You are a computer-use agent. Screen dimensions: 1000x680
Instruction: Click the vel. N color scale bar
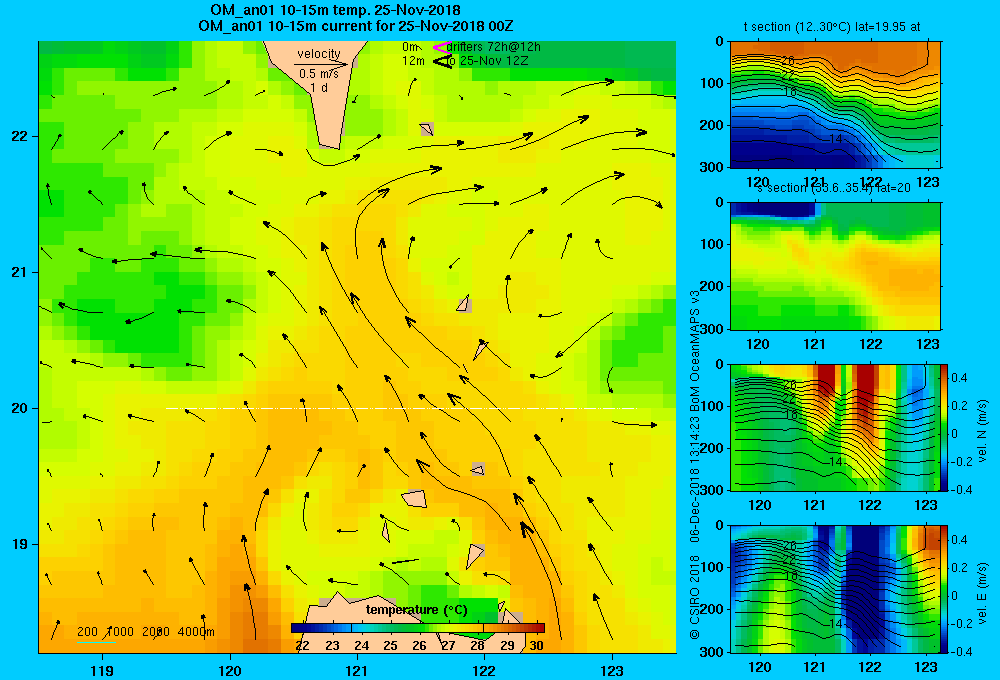945,427
